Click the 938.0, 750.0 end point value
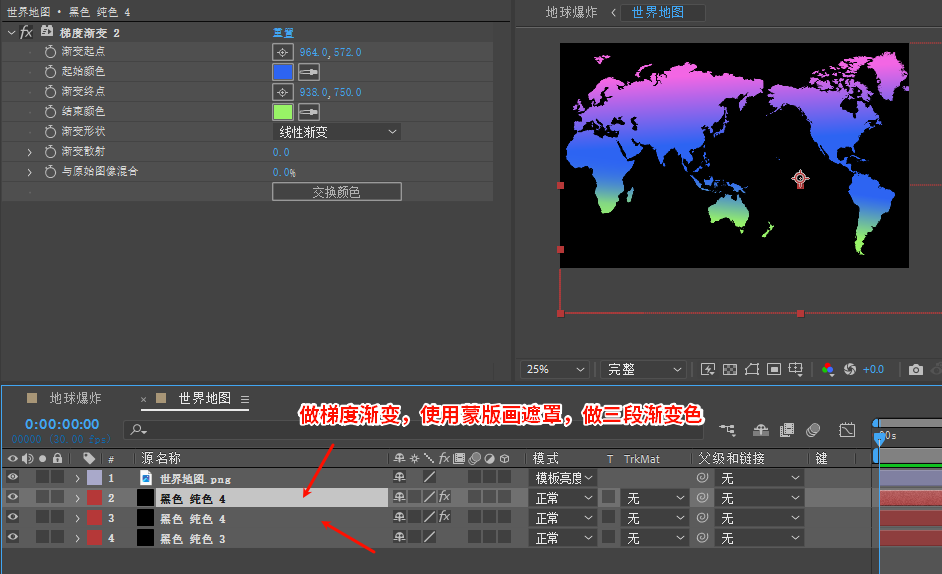 click(x=330, y=92)
